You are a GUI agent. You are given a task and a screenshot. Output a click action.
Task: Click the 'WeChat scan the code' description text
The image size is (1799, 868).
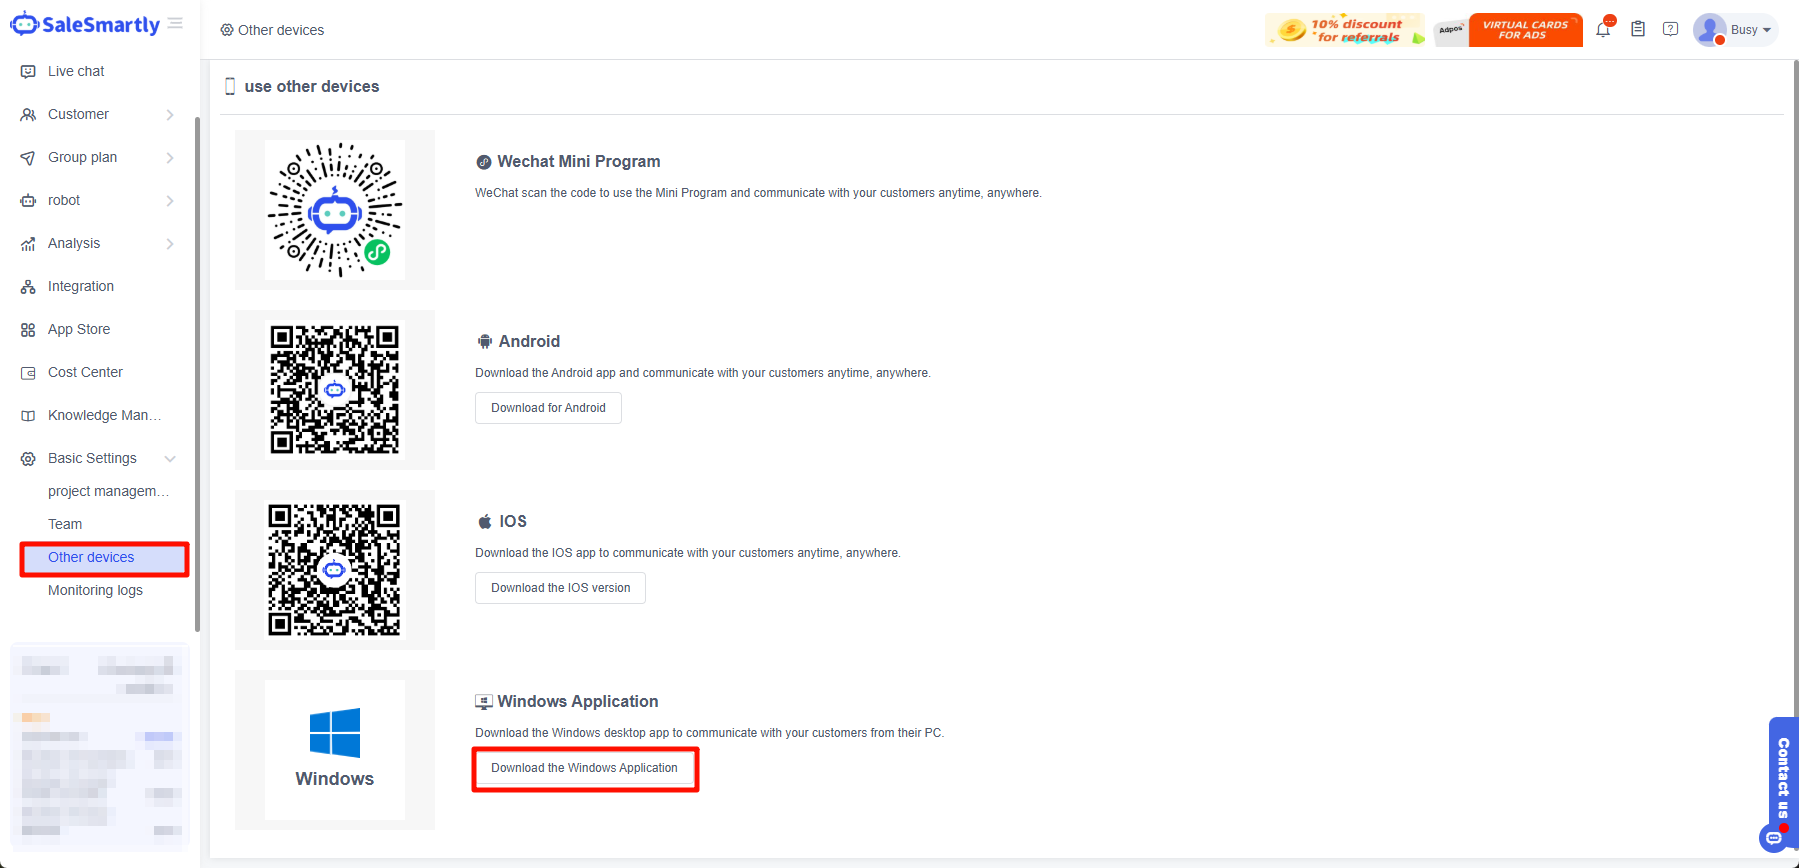pos(758,193)
